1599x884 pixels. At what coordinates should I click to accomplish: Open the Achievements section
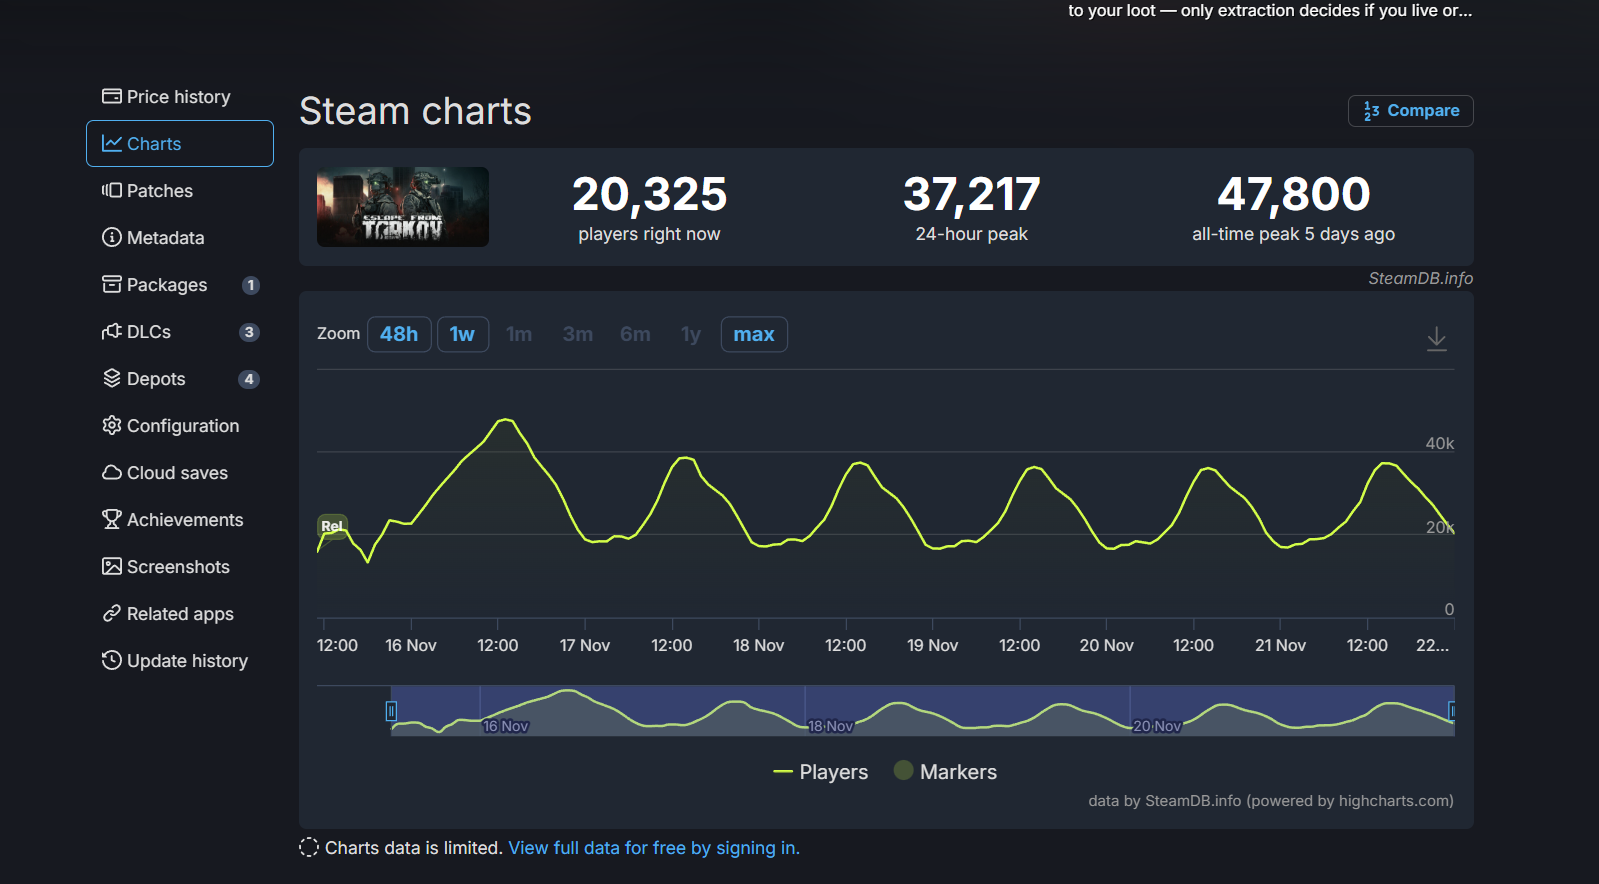point(180,520)
